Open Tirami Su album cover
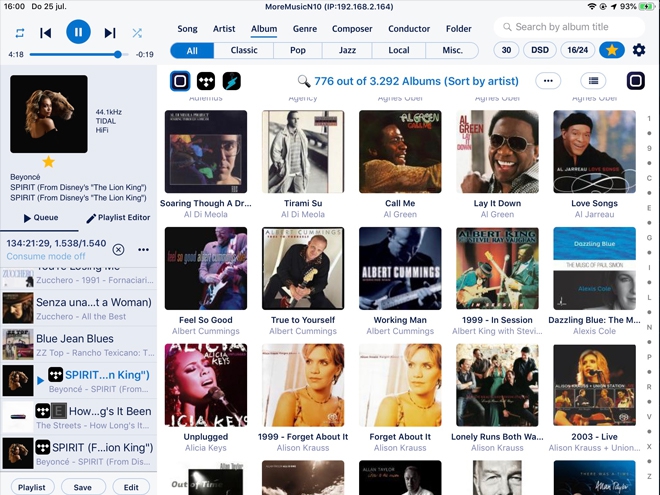 click(x=303, y=152)
